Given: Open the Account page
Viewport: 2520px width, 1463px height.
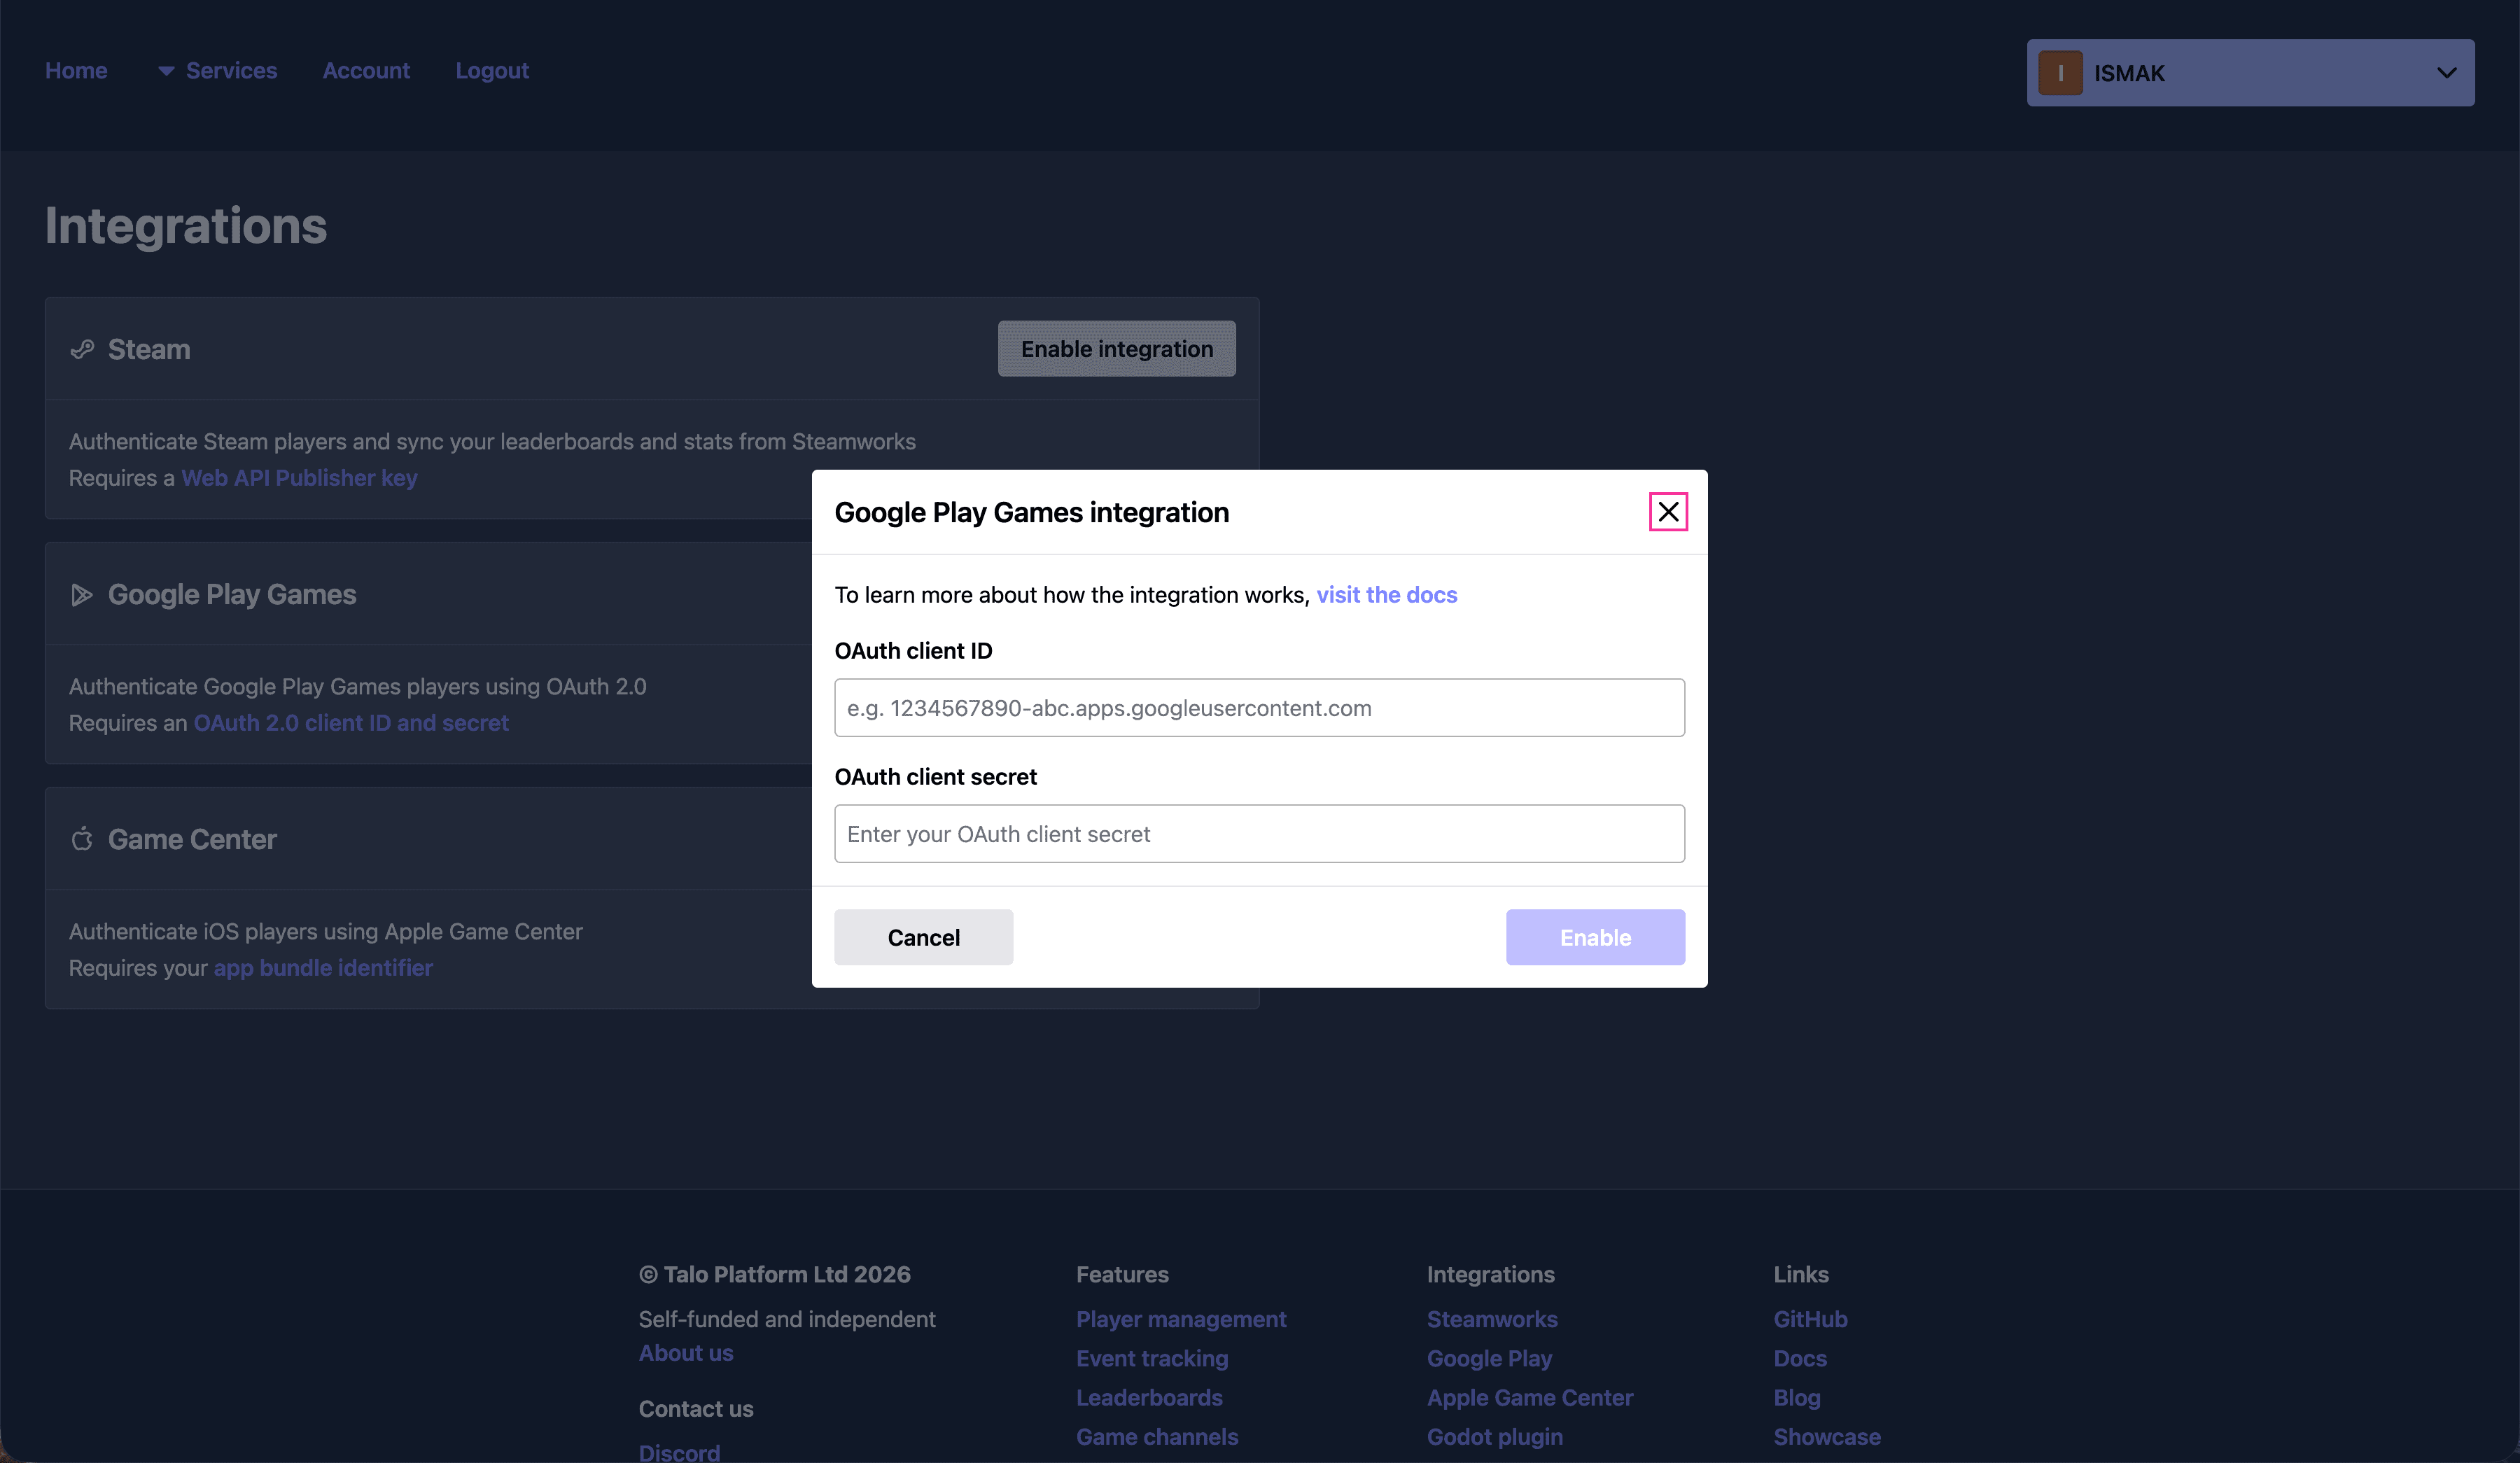Looking at the screenshot, I should 366,71.
